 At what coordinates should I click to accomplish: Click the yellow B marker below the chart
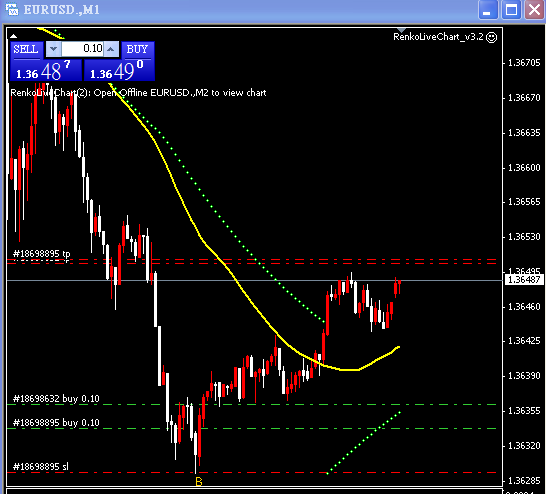coord(199,481)
